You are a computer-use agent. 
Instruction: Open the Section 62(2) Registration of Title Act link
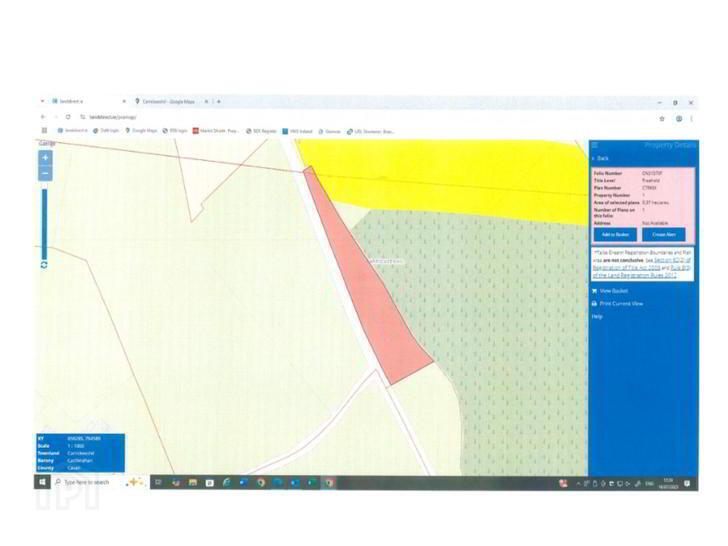pyautogui.click(x=643, y=264)
